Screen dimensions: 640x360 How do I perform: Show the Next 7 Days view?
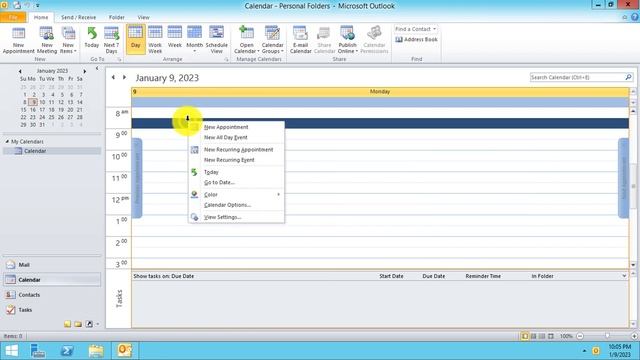tap(111, 40)
